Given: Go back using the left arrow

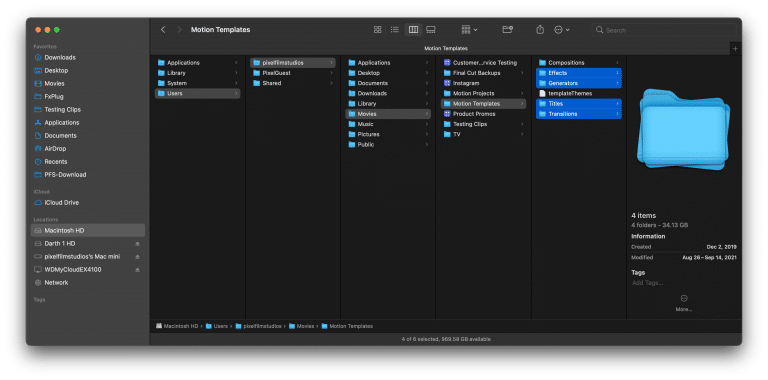Looking at the screenshot, I should tap(163, 30).
